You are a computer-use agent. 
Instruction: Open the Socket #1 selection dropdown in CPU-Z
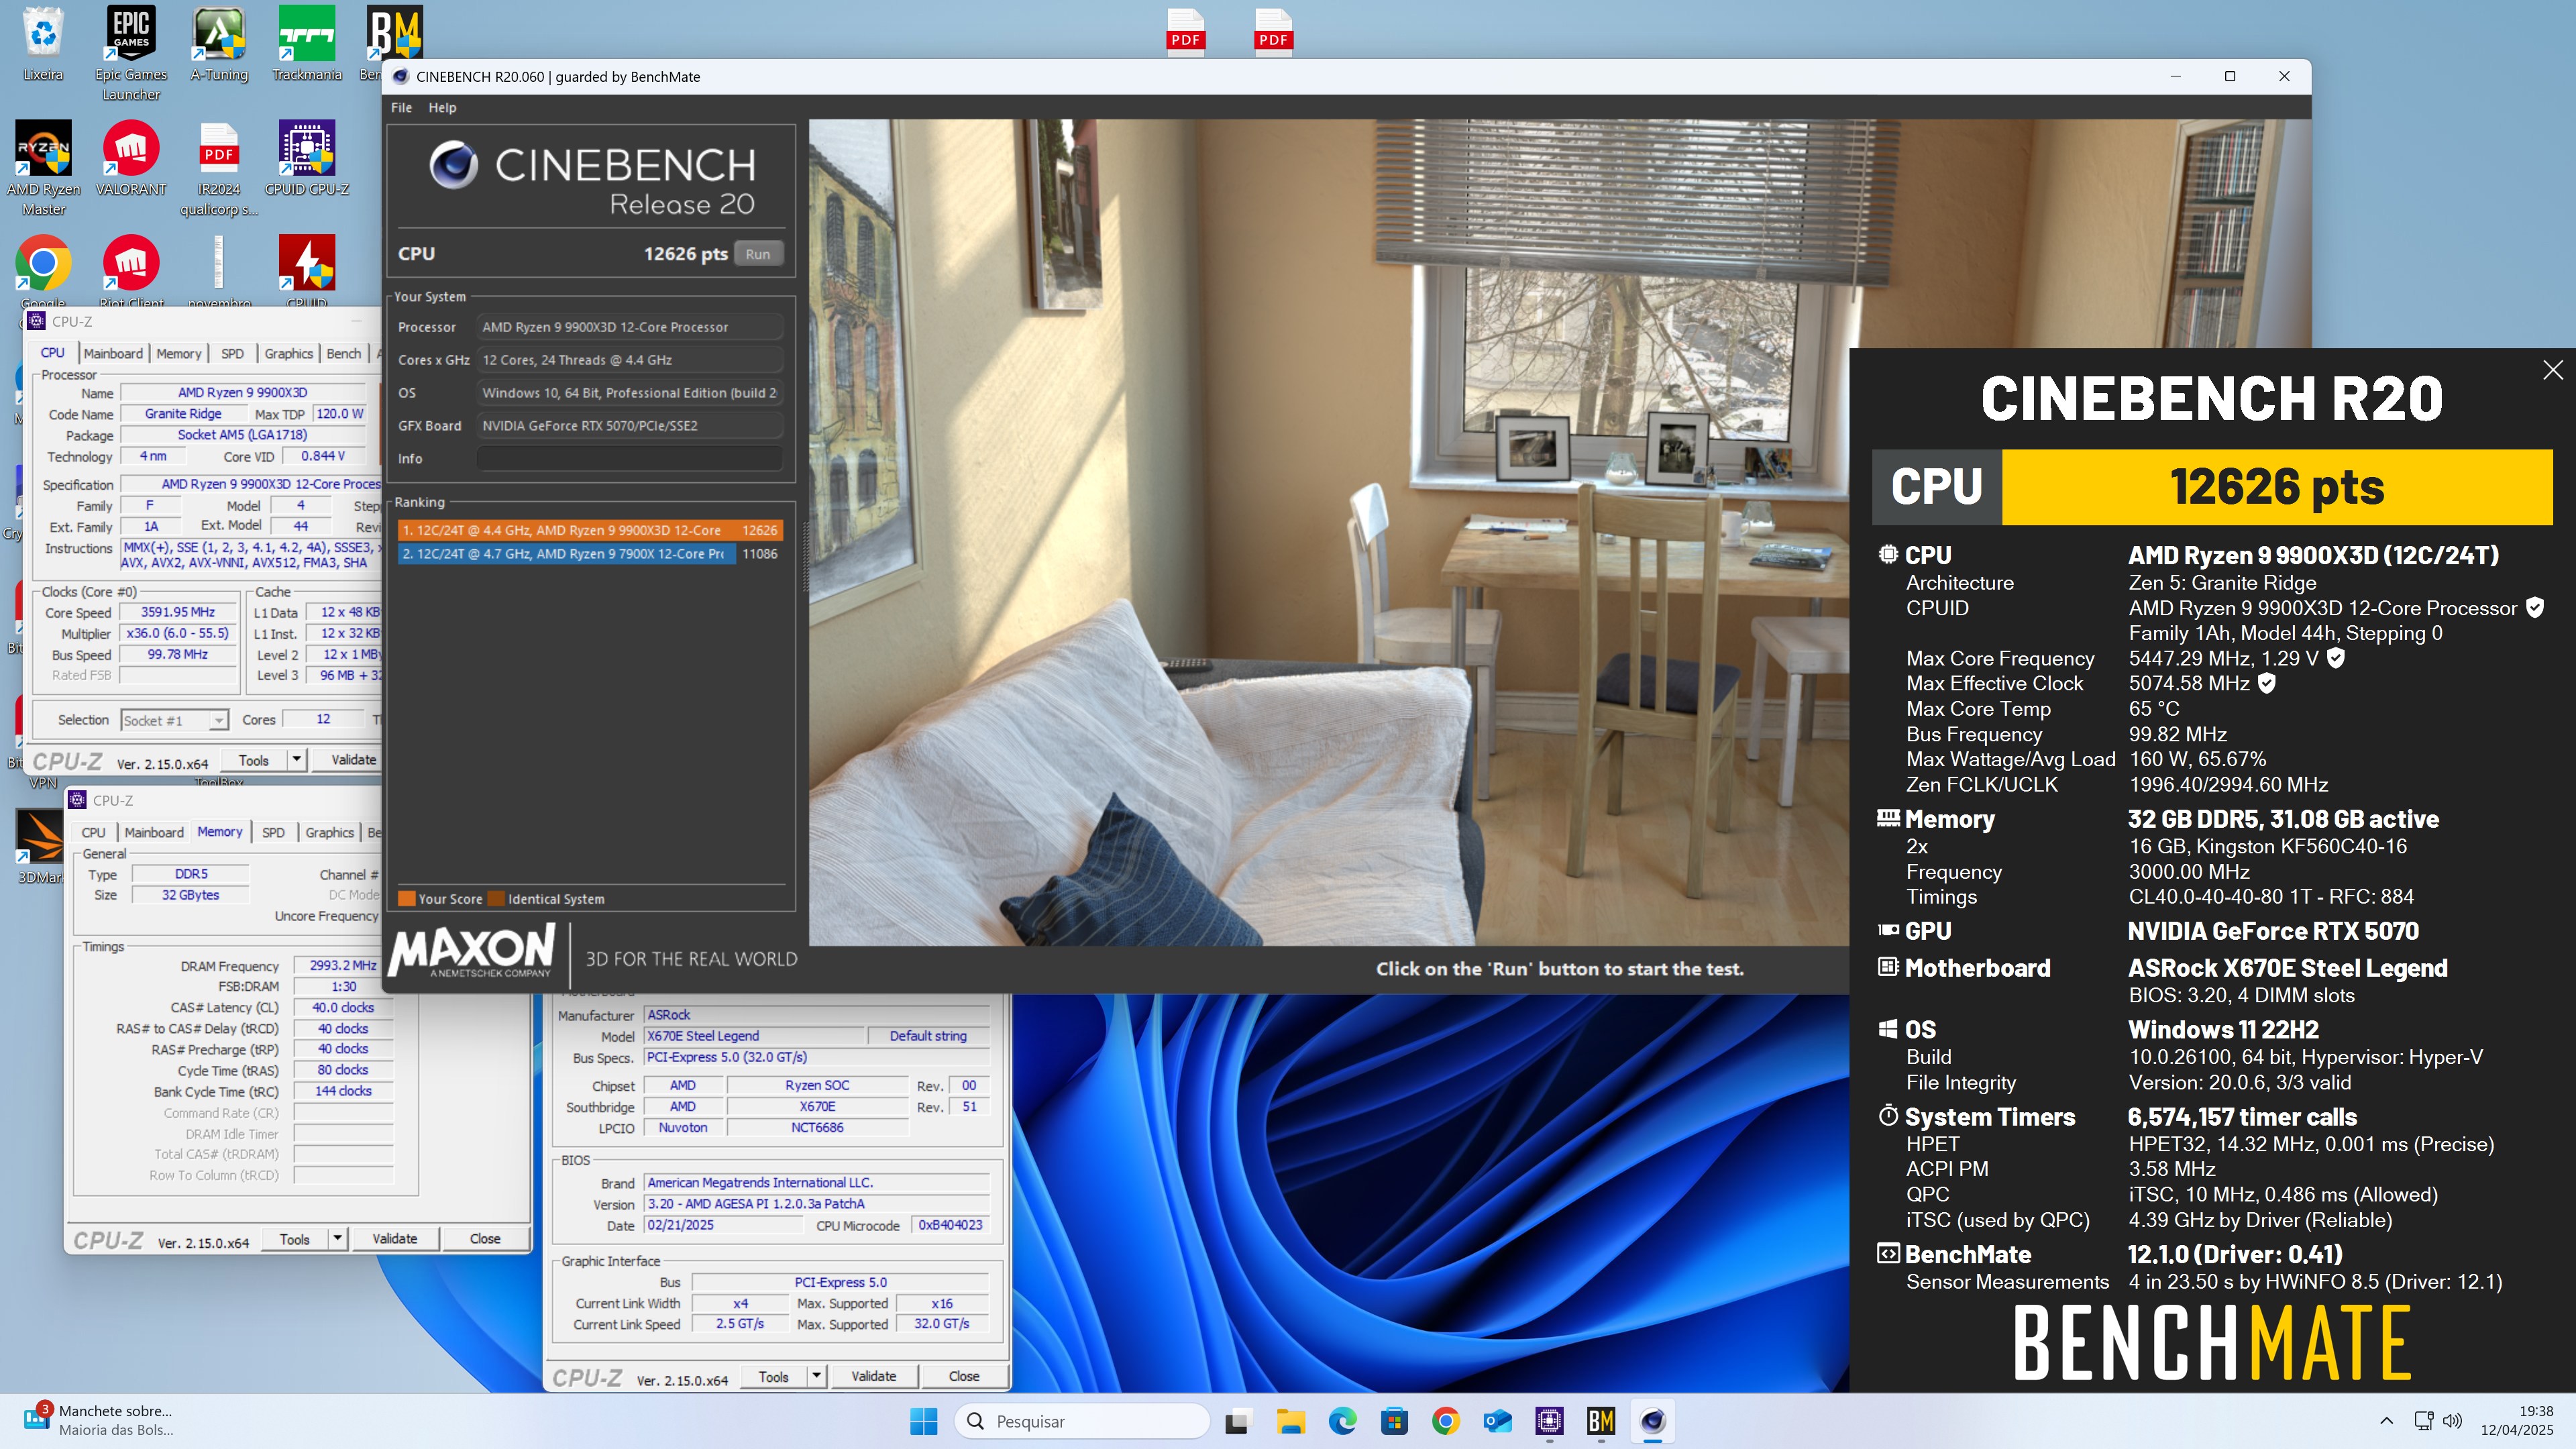(x=174, y=720)
